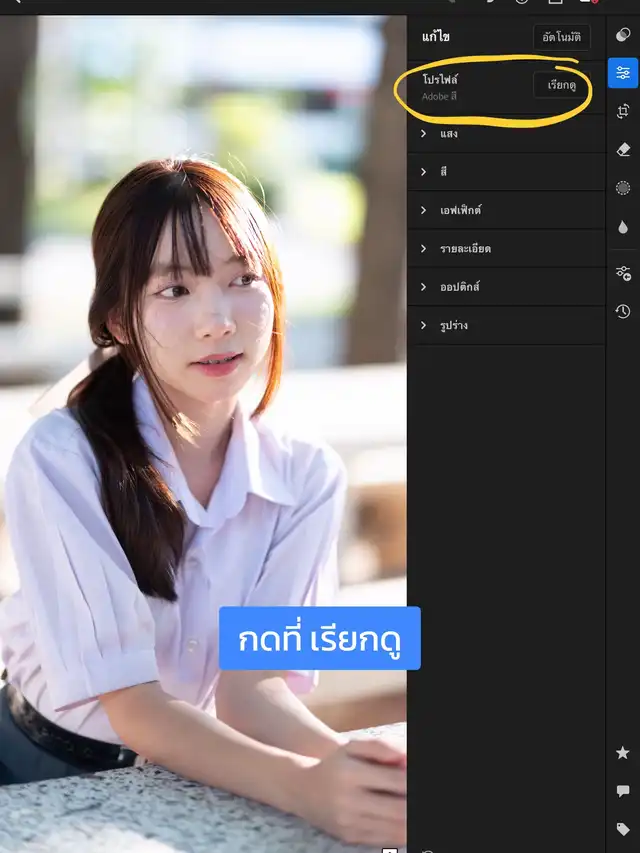Select the droplet blur tool icon

tap(623, 227)
